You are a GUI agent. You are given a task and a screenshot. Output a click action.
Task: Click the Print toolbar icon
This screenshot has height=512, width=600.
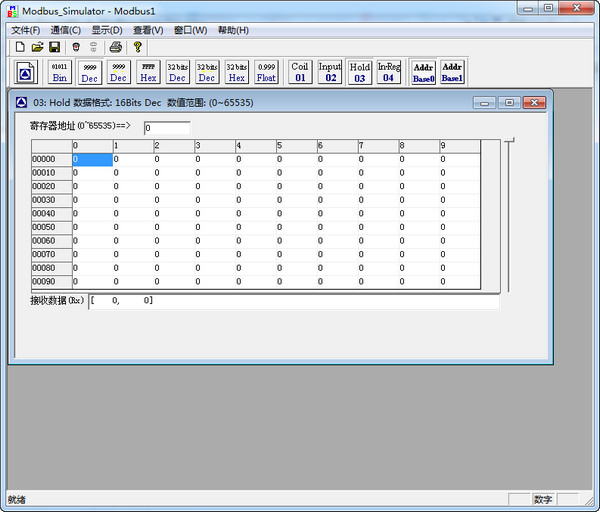point(116,47)
